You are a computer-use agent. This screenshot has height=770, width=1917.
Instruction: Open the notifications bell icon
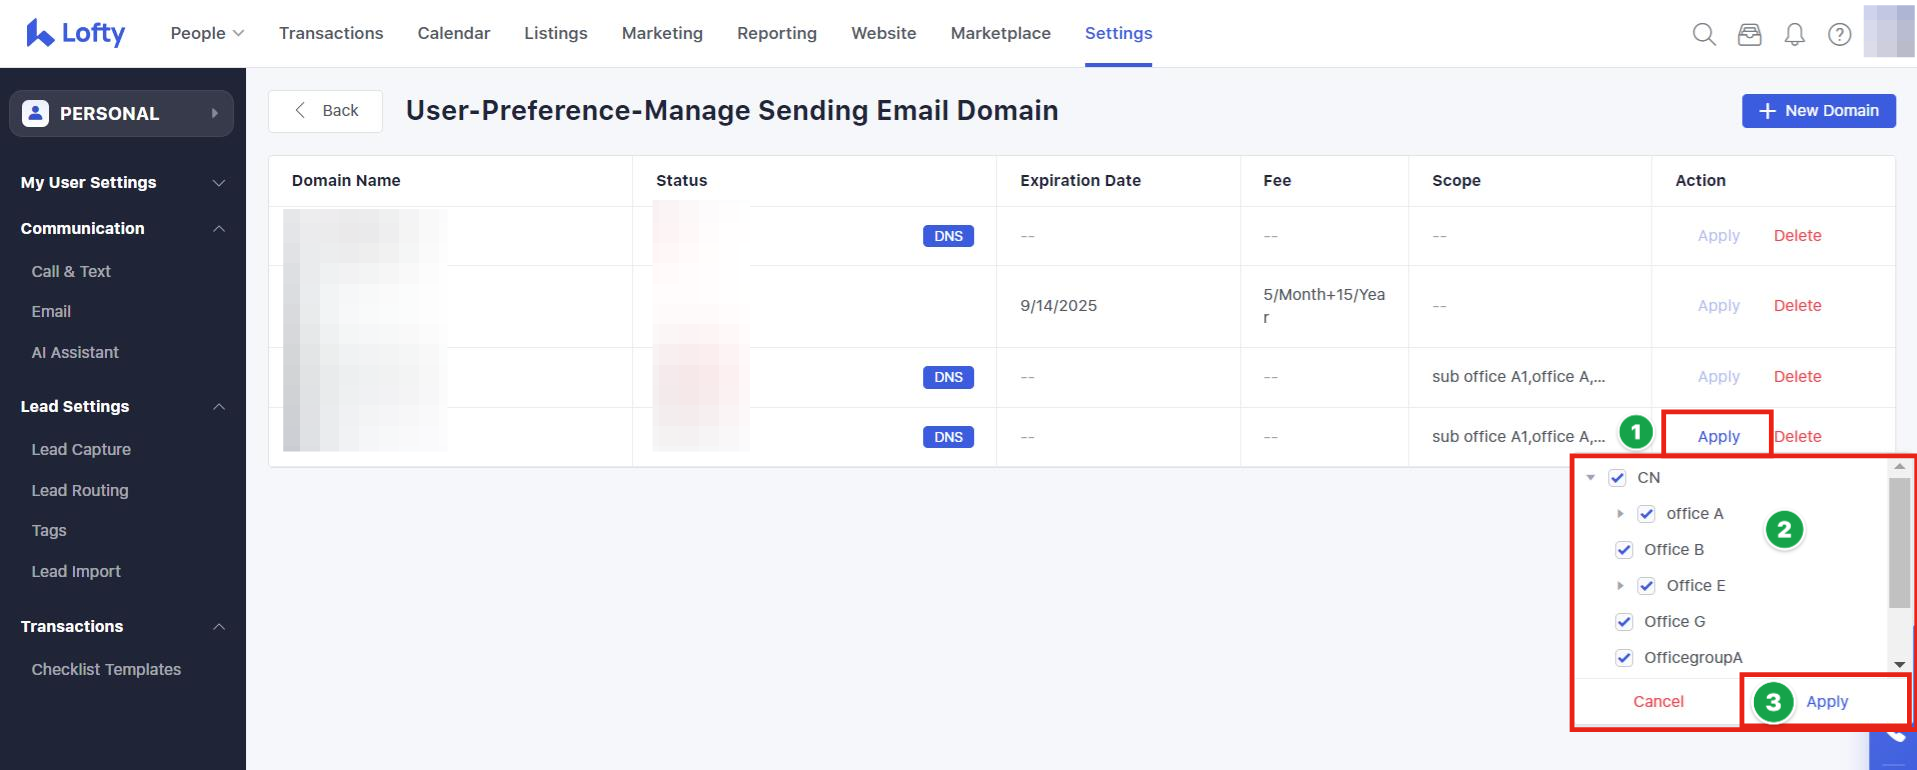(1795, 35)
